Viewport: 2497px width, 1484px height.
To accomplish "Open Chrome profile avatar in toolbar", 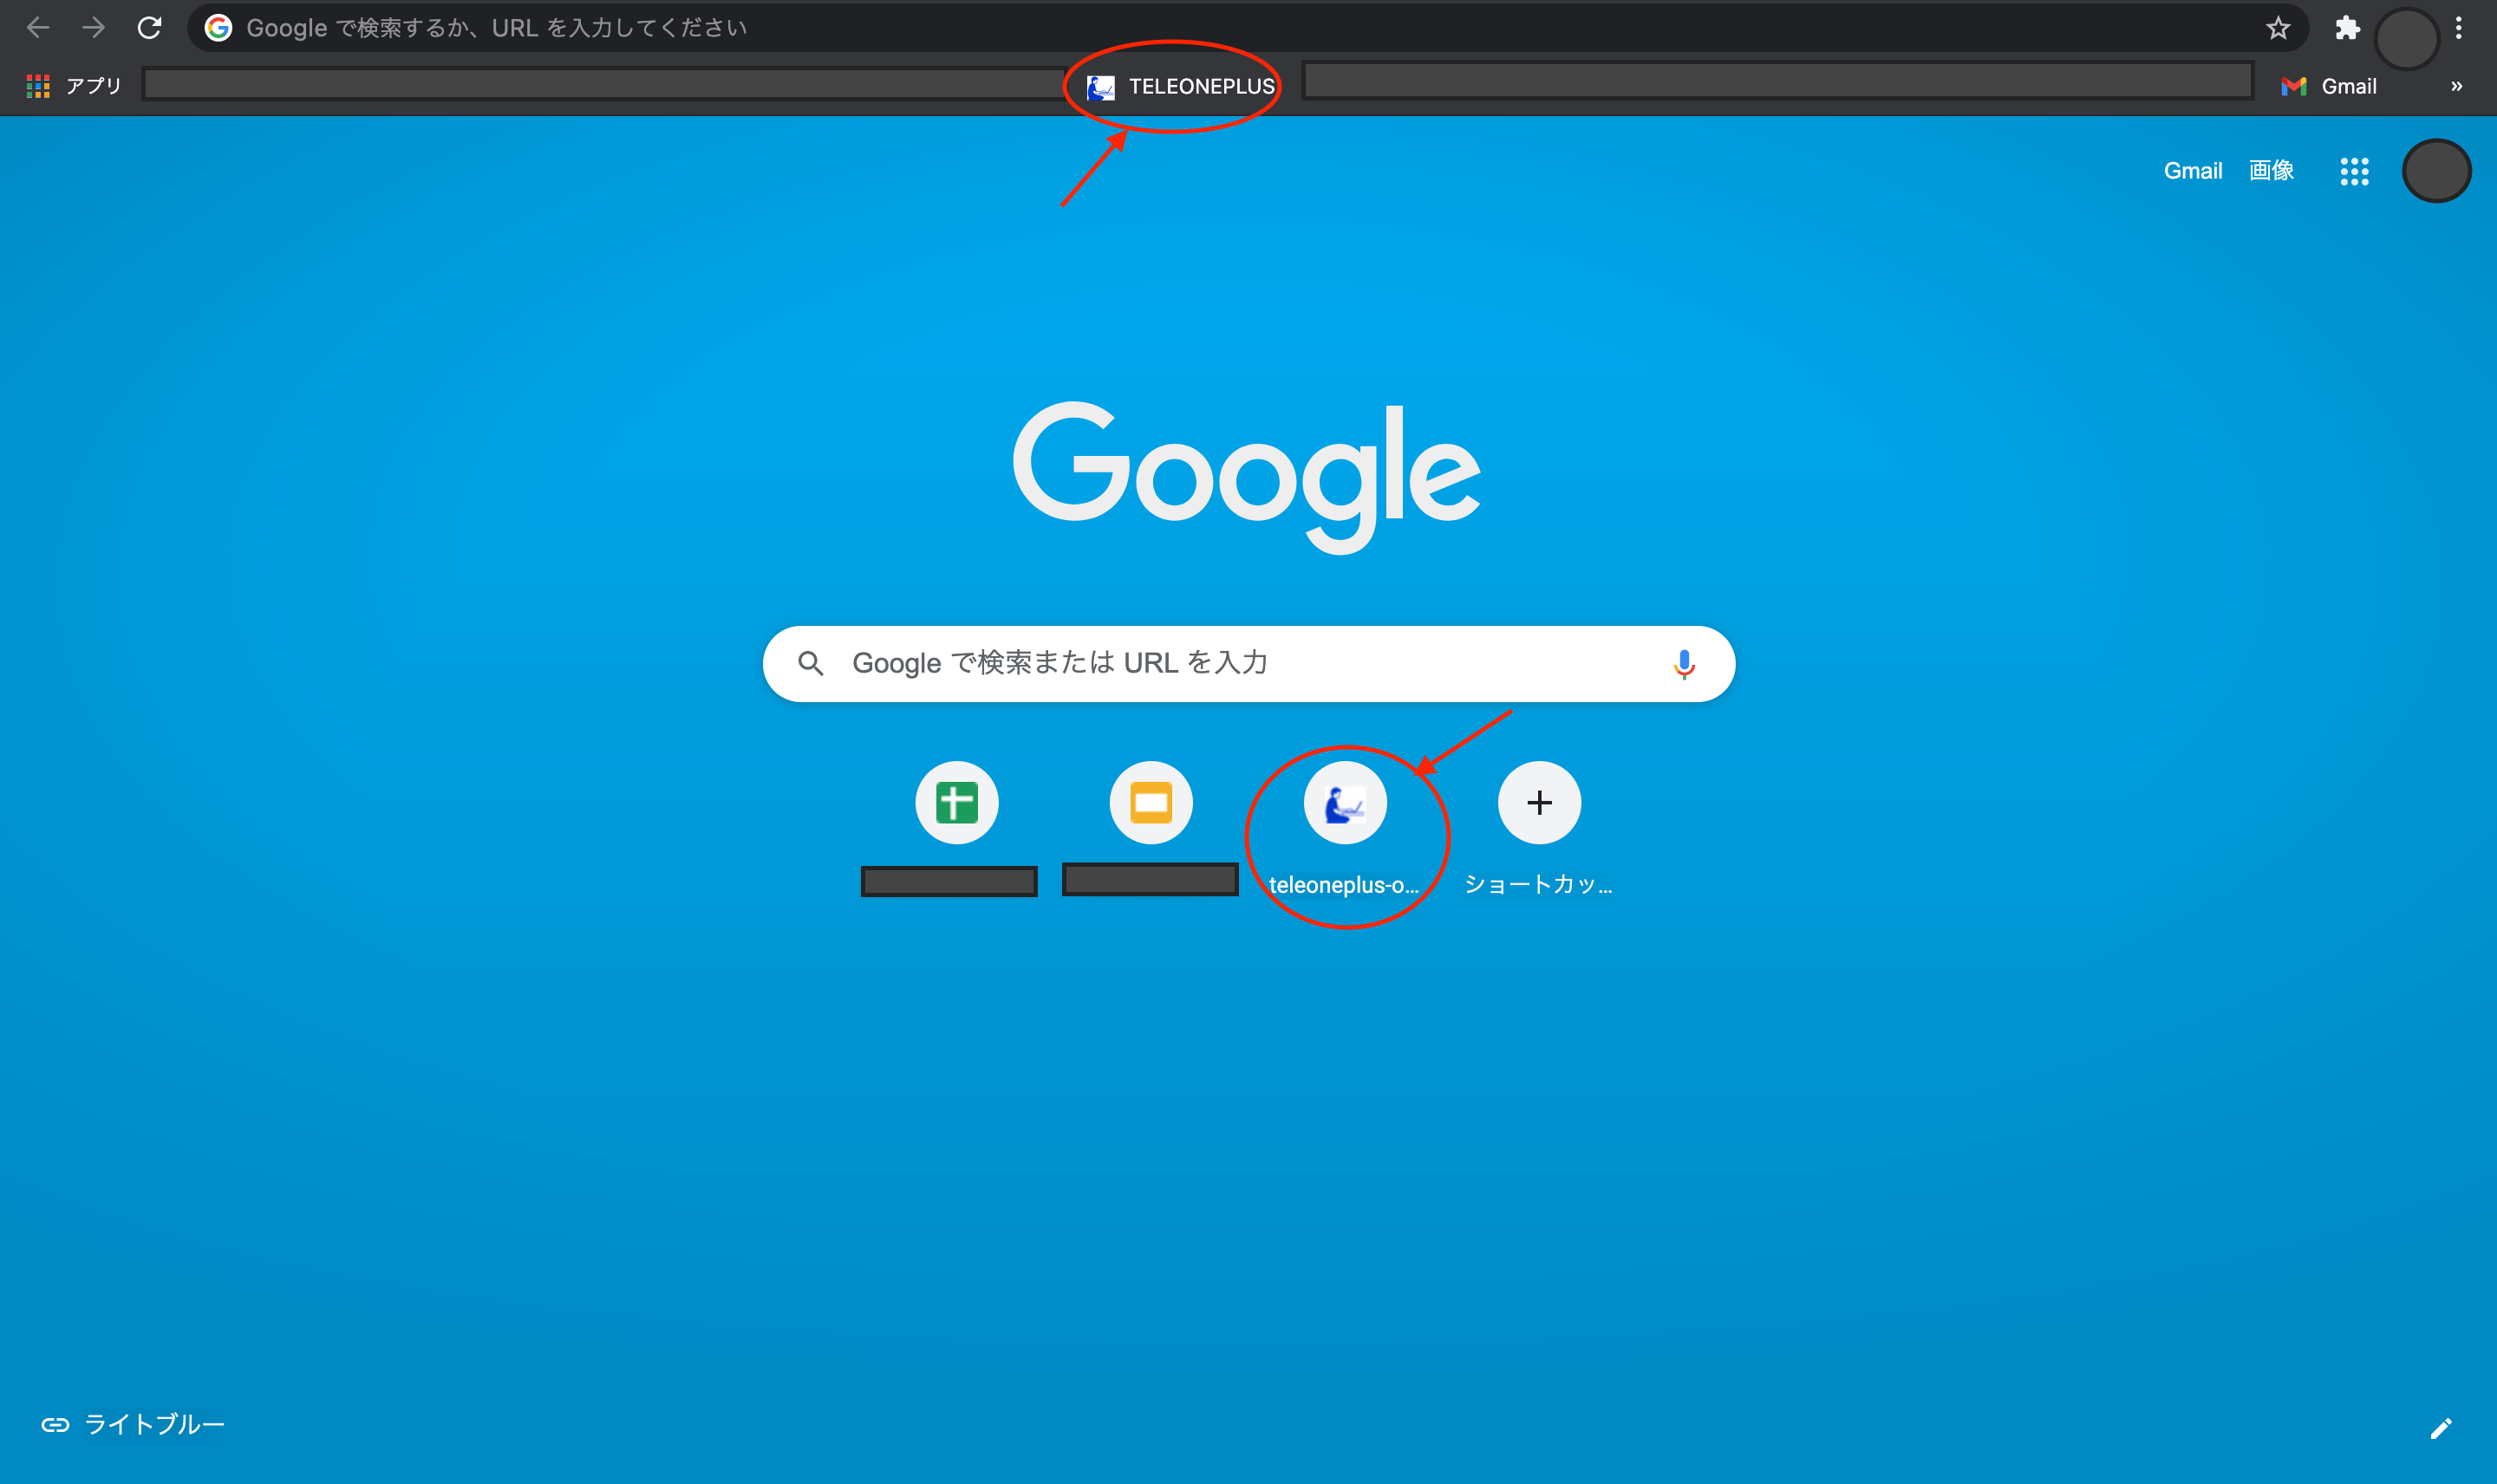I will 2407,39.
